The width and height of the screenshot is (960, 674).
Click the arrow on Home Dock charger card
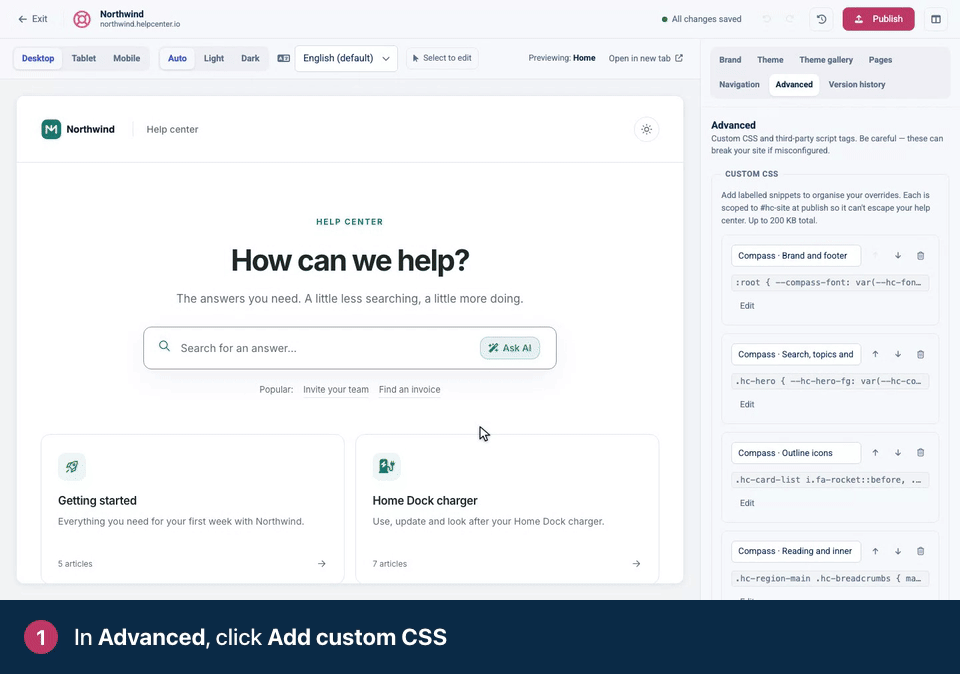(637, 564)
